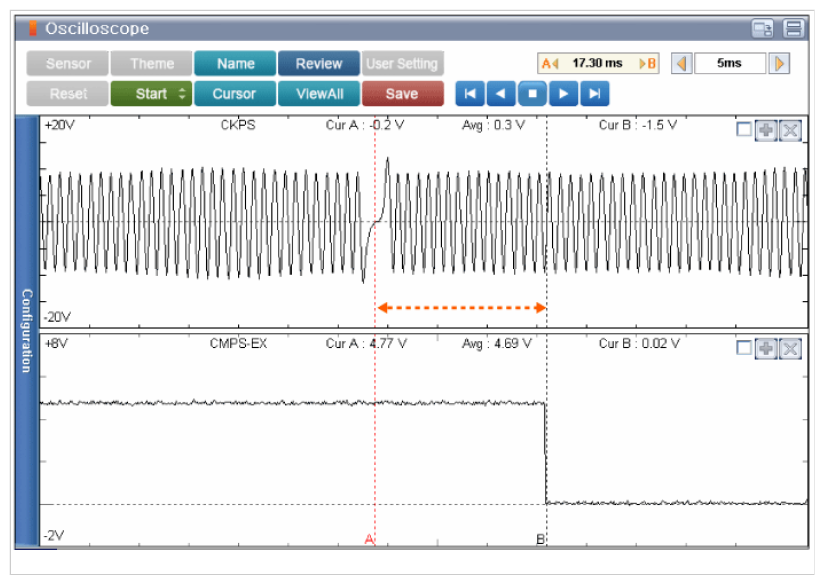The height and width of the screenshot is (584, 824).
Task: Click the ViewAll button
Action: click(x=318, y=94)
